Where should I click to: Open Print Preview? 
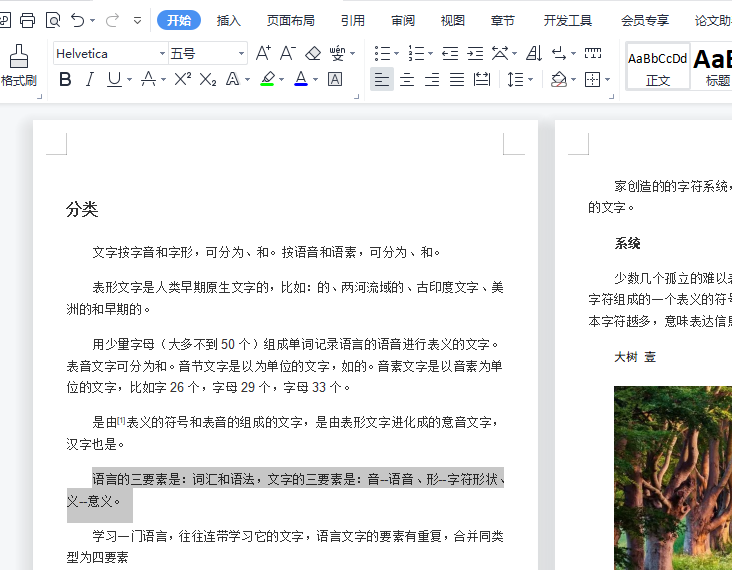[53, 21]
